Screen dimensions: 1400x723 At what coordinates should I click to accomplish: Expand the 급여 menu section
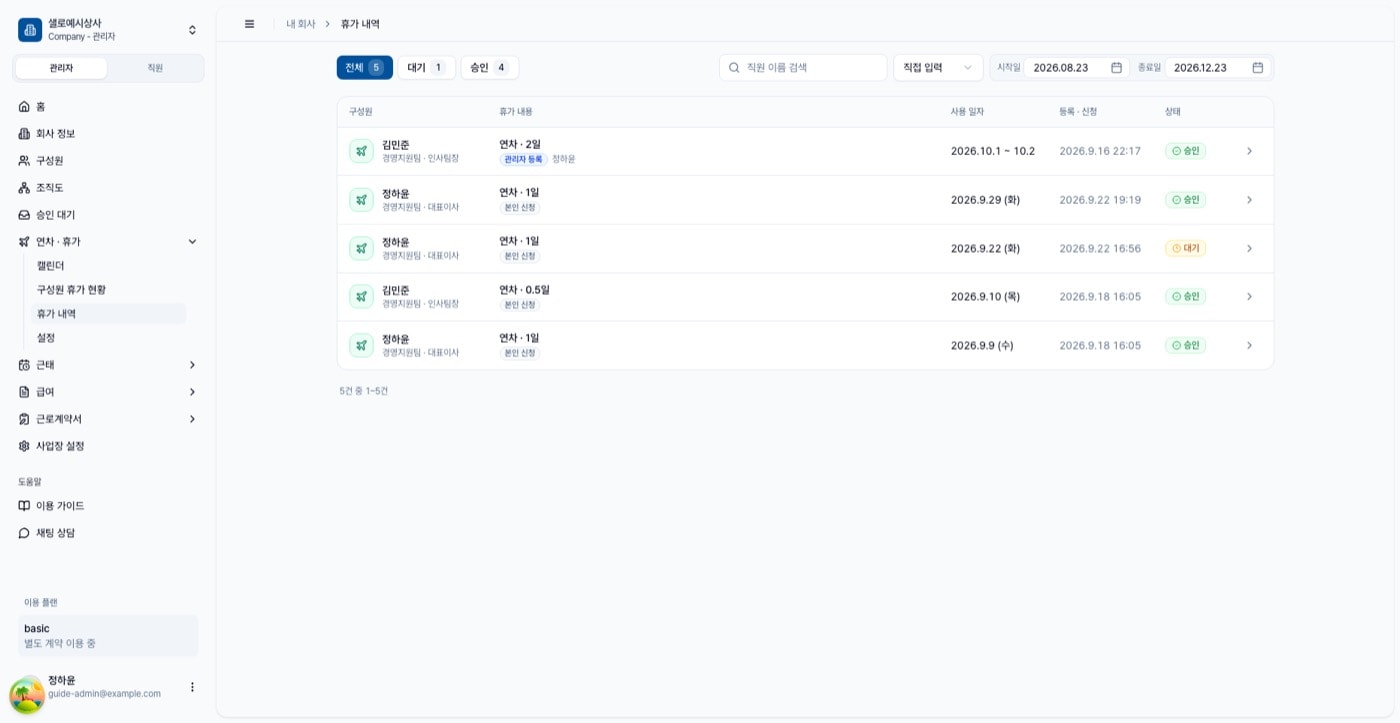(x=192, y=392)
